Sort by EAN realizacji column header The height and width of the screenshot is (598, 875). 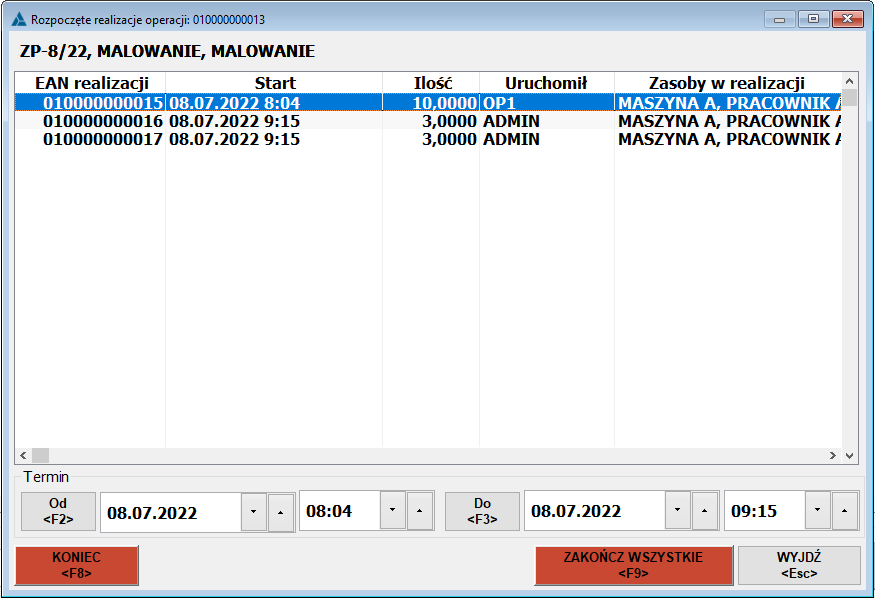(x=90, y=83)
